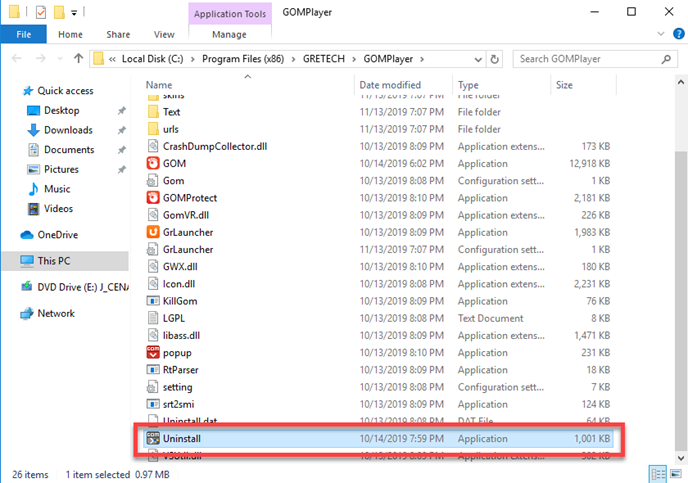Expand the chevron after Program Files (x86)
This screenshot has height=483, width=688.
coord(293,59)
